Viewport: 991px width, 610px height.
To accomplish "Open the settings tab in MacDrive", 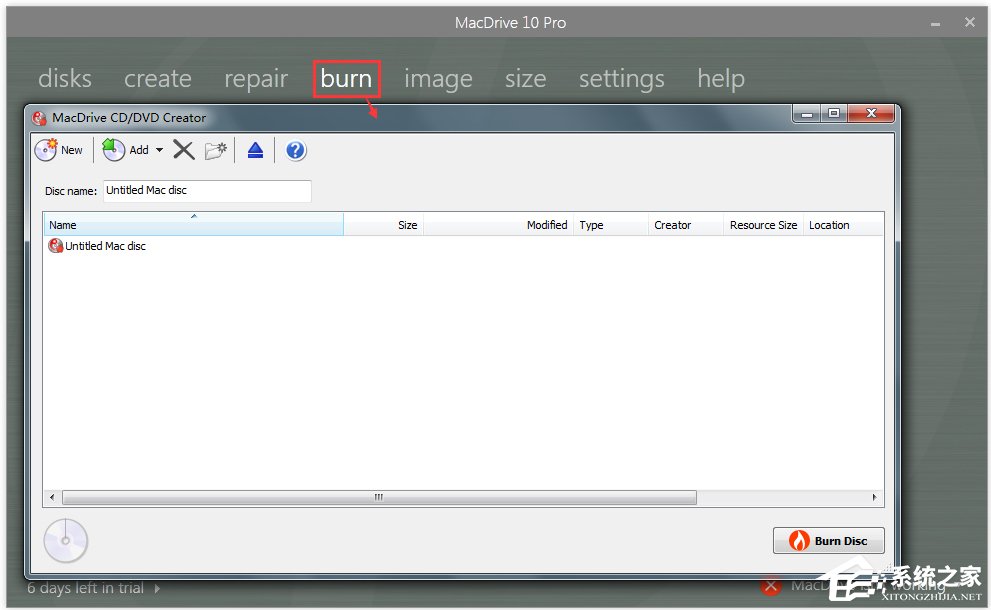I will click(622, 80).
